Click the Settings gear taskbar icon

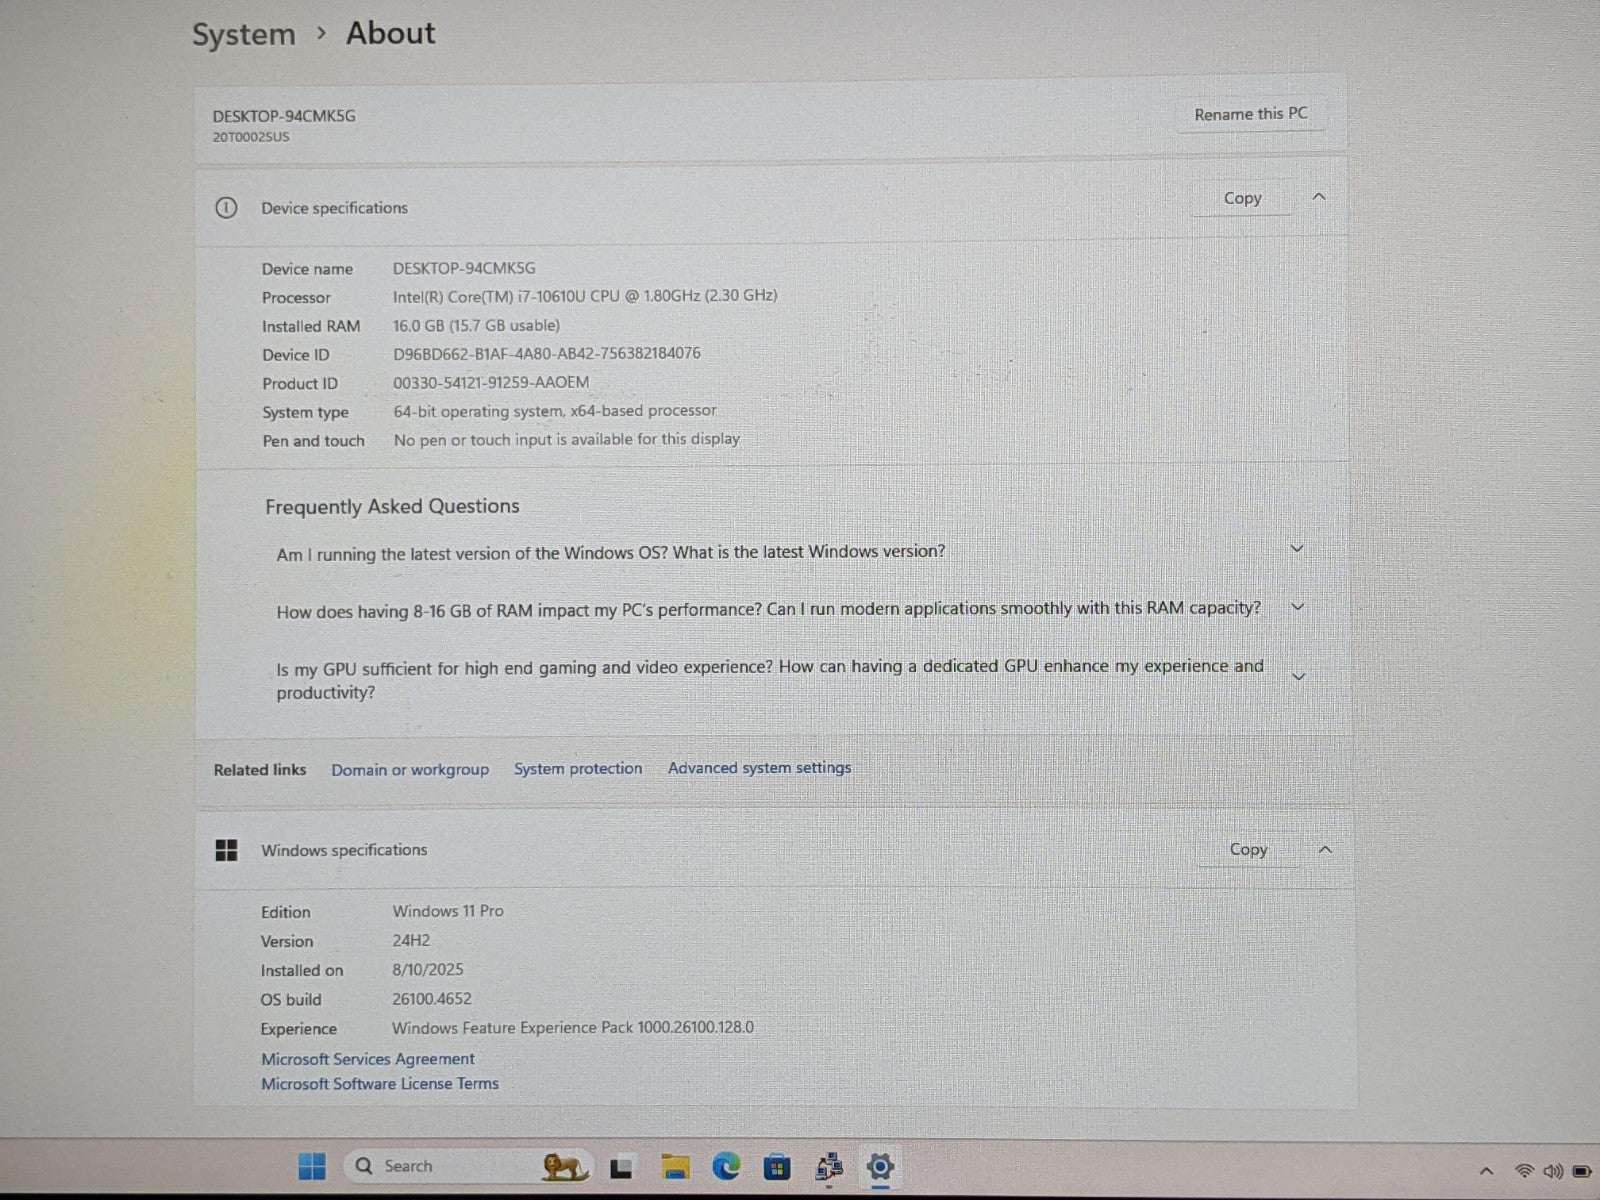tap(880, 1167)
